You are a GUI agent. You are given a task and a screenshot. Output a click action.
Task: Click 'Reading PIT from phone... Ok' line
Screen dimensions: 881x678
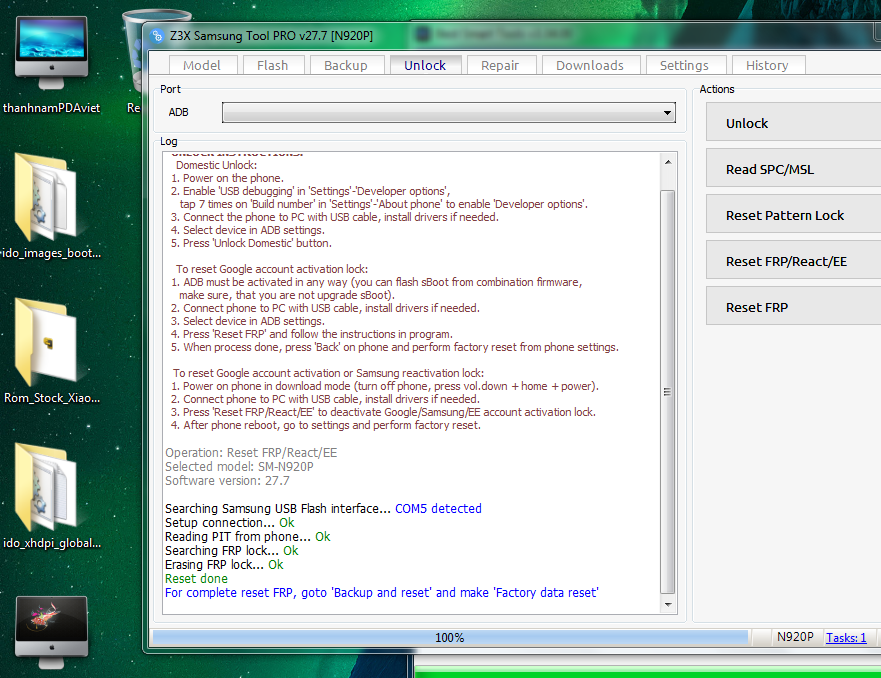click(248, 536)
